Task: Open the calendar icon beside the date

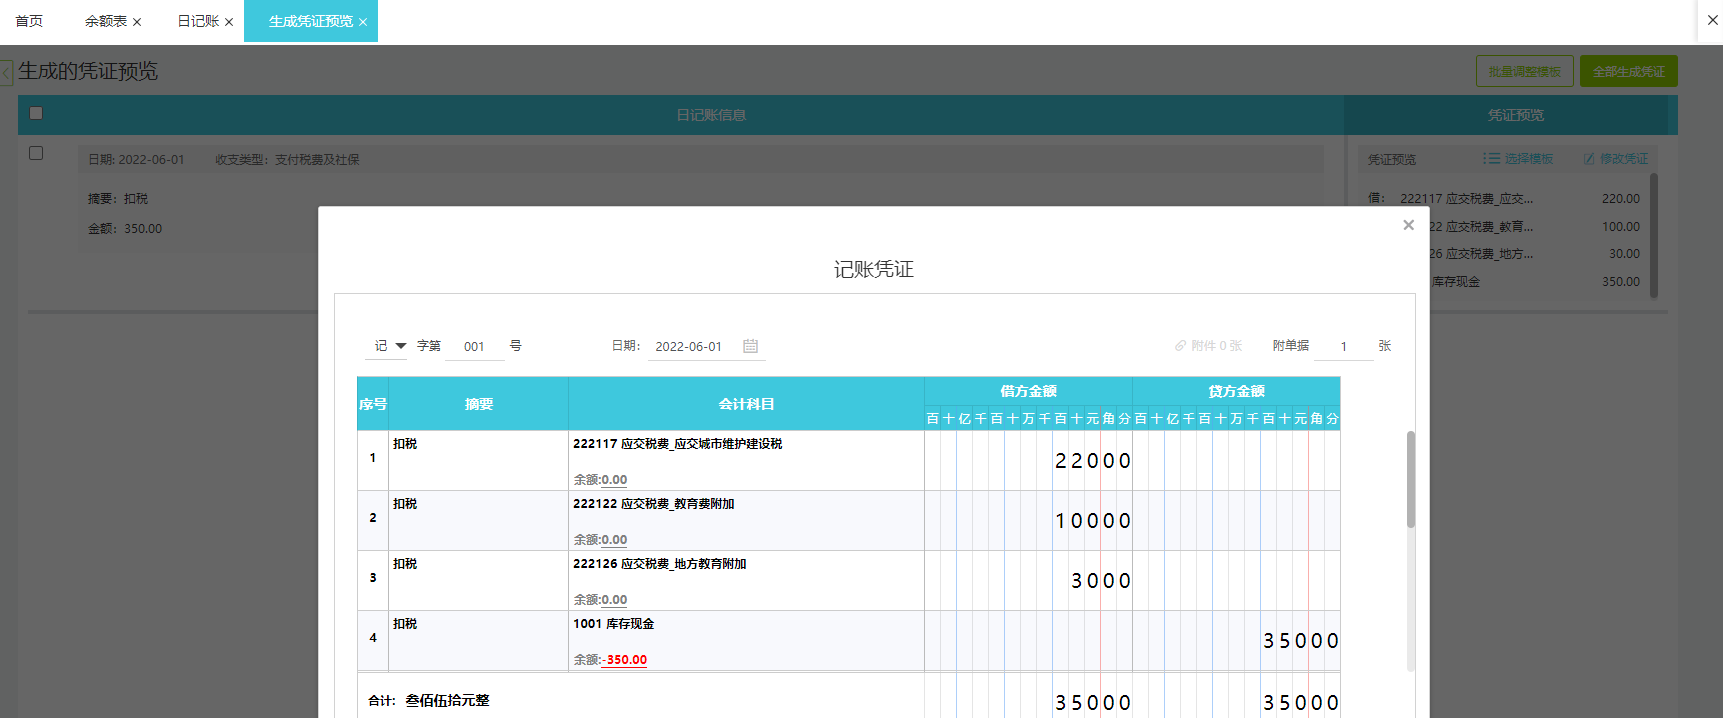Action: click(x=750, y=346)
